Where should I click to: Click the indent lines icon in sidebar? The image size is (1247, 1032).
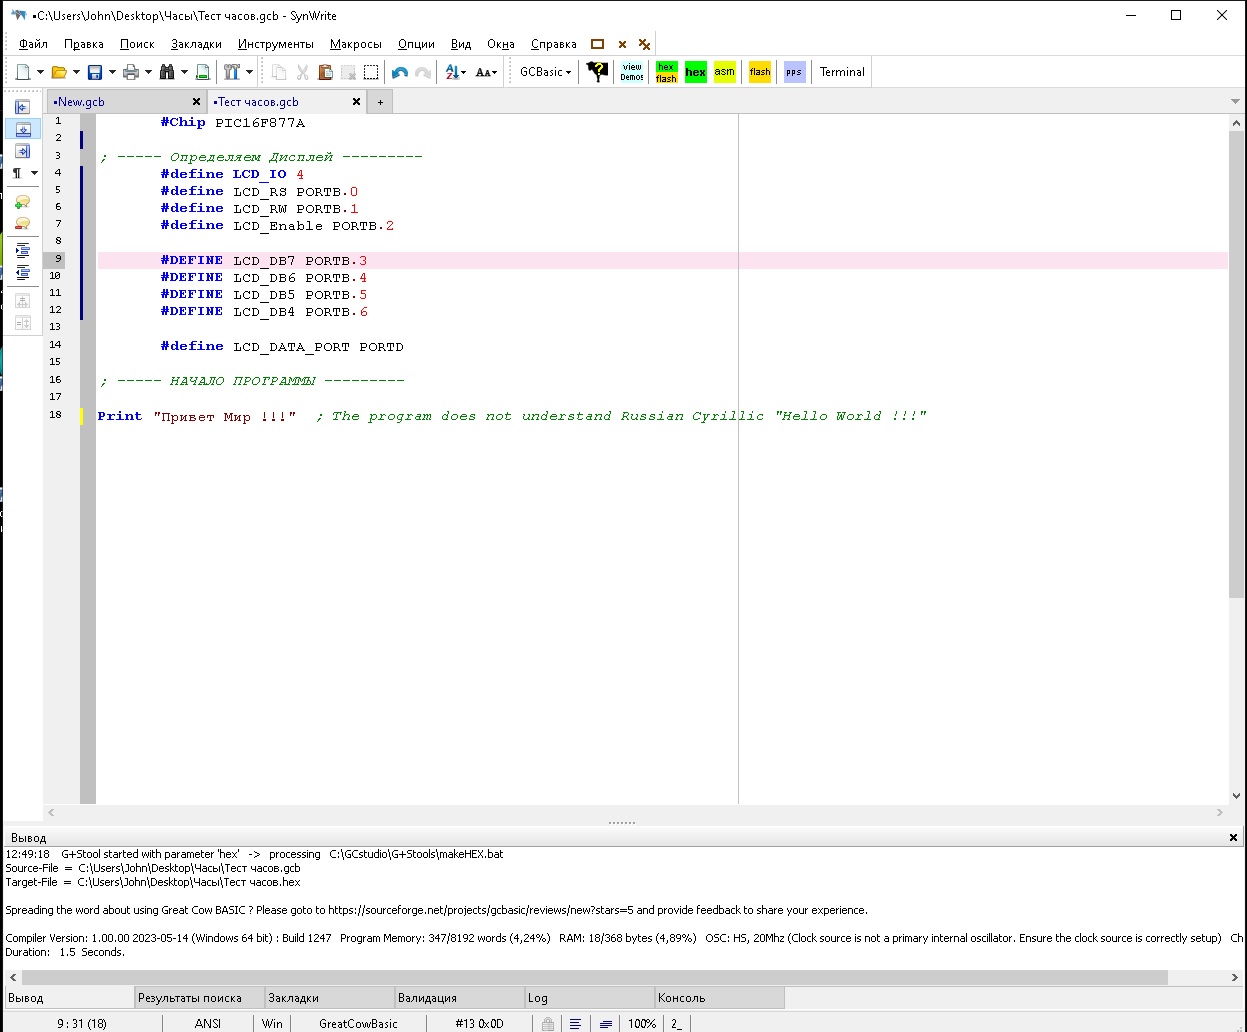click(x=22, y=250)
